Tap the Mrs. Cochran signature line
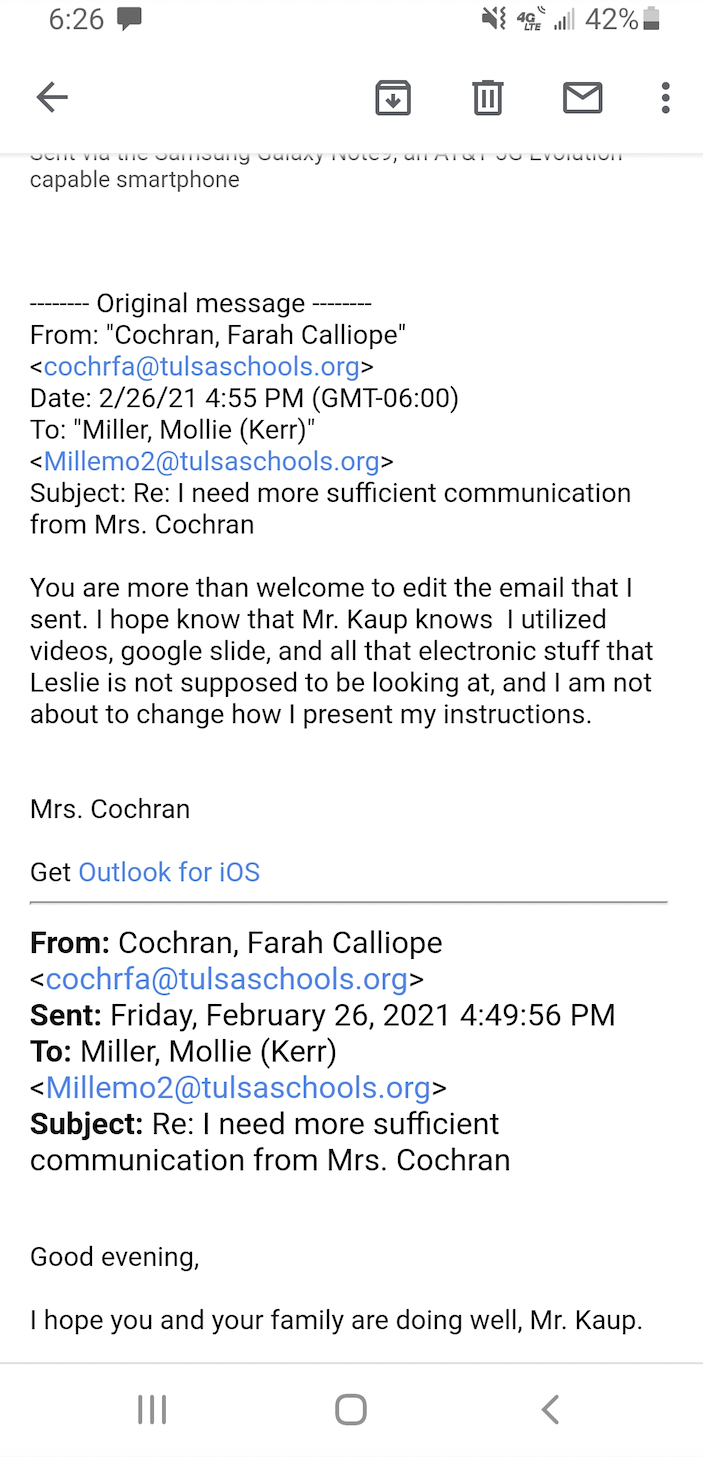 [110, 808]
